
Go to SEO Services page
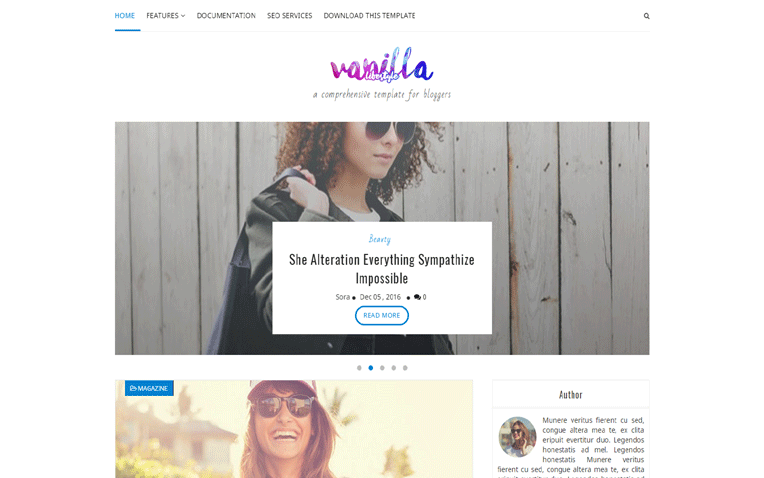(x=289, y=16)
